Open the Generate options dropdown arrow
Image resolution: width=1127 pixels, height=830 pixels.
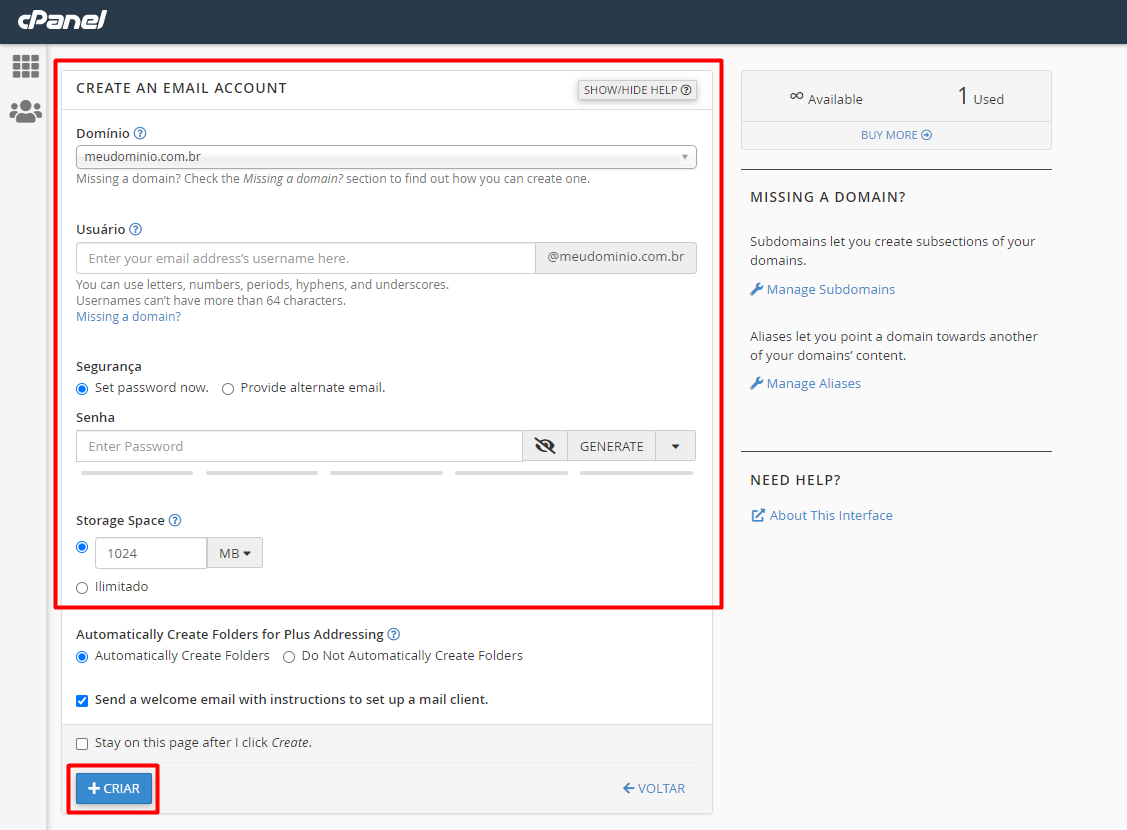pos(676,446)
